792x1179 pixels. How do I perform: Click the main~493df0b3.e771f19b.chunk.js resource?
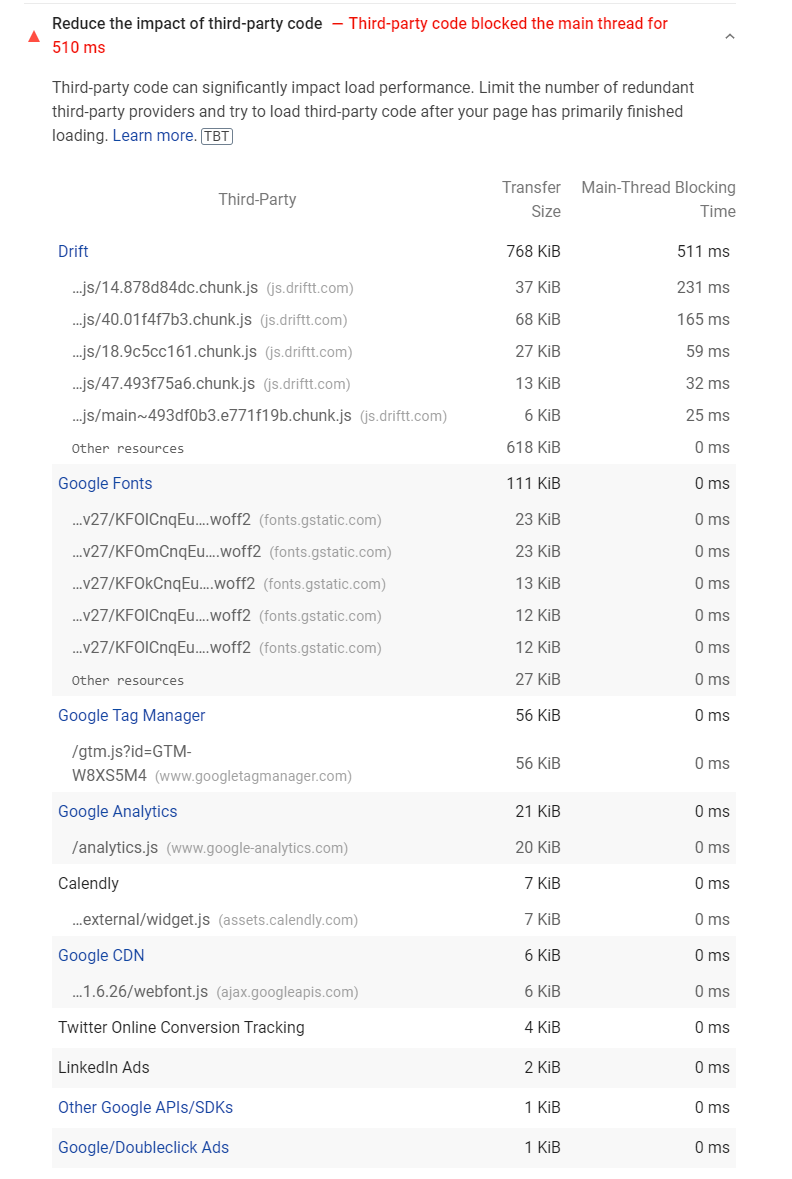click(x=259, y=416)
